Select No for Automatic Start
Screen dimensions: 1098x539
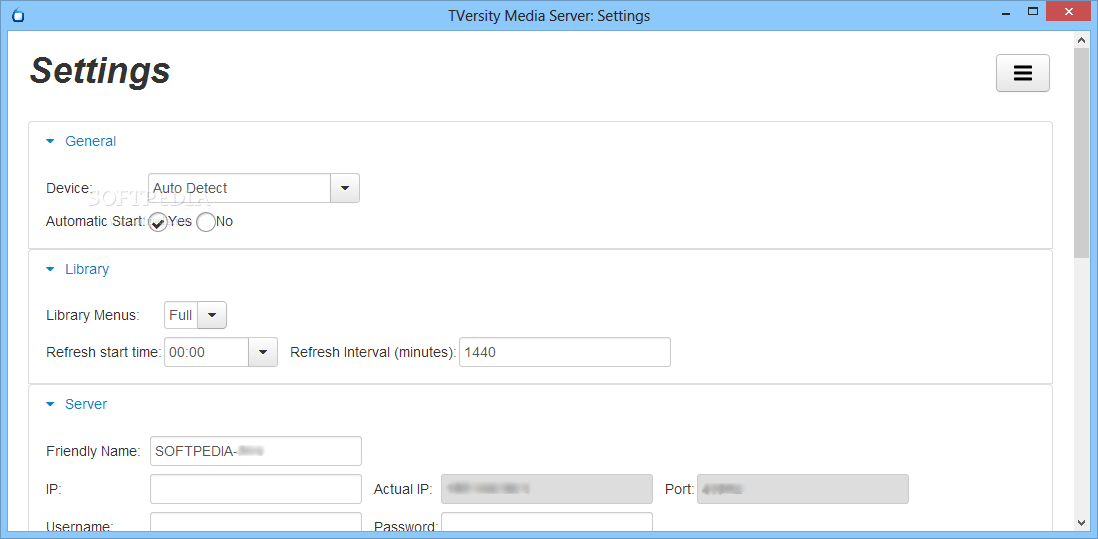(206, 222)
